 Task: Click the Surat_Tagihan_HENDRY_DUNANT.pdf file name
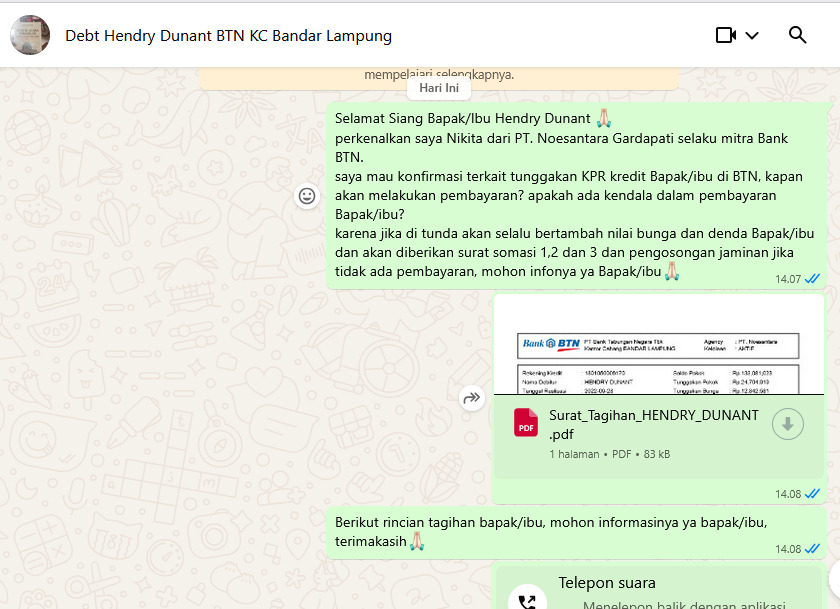(653, 424)
